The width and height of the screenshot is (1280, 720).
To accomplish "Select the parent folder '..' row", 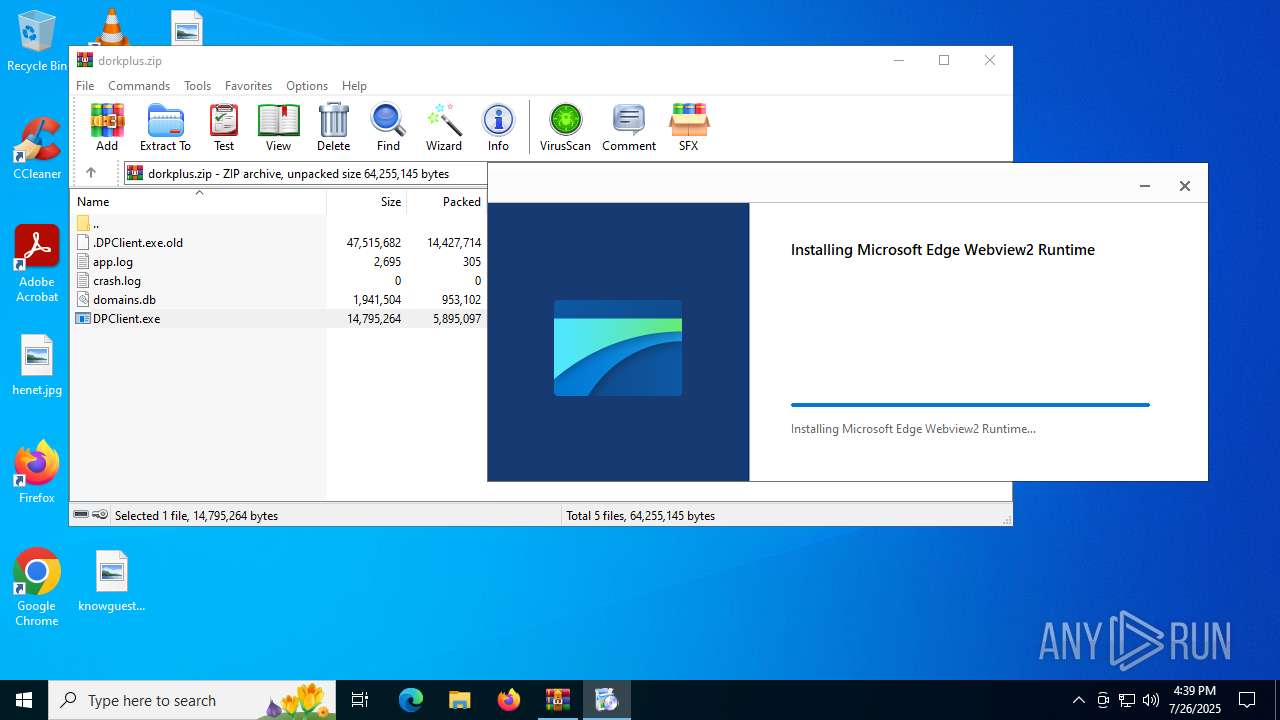I will (279, 223).
